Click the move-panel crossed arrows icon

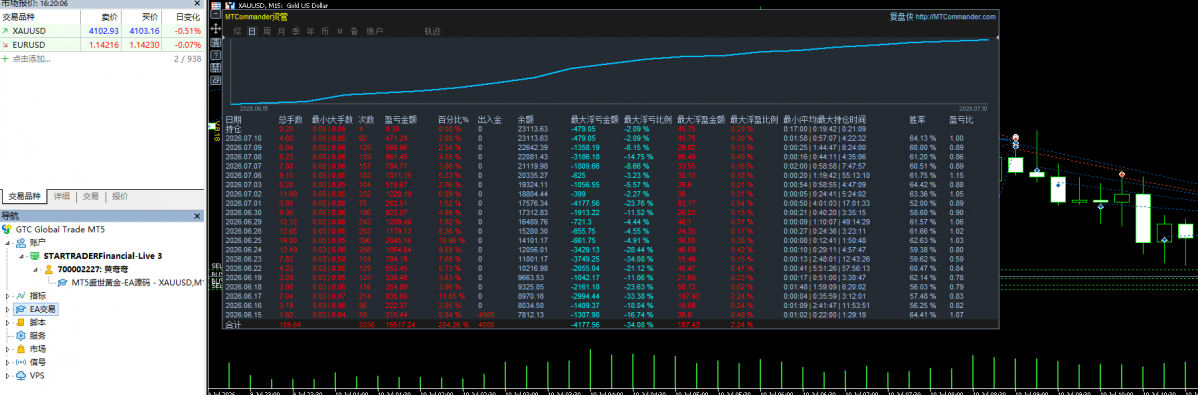pos(215,28)
